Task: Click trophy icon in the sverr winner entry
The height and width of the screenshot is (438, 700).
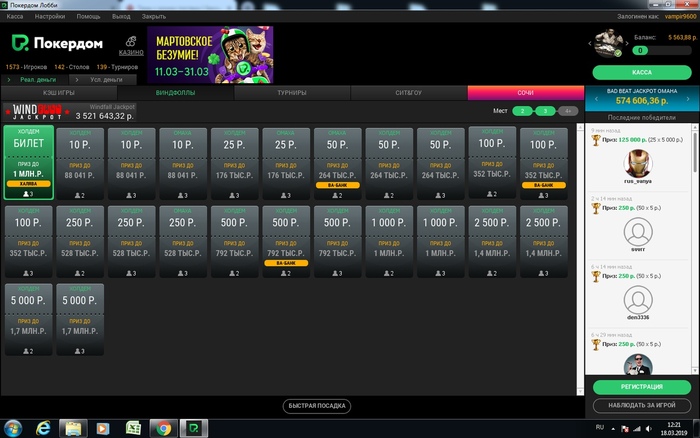Action: click(x=596, y=209)
